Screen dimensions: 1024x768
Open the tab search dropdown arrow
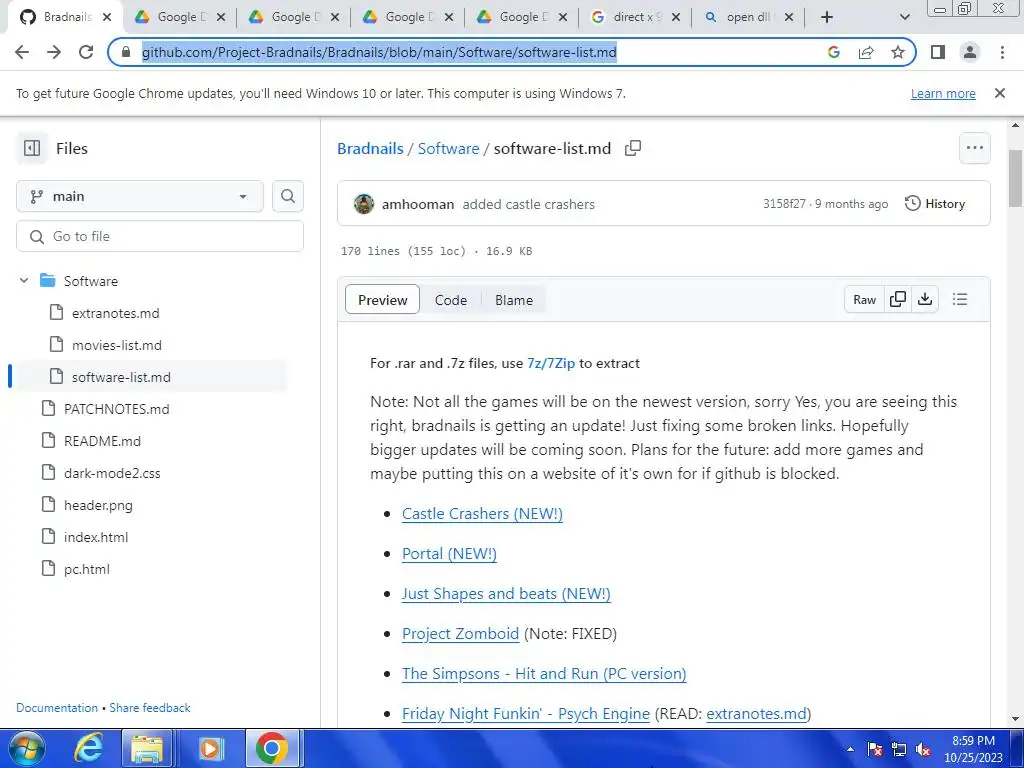coord(904,18)
